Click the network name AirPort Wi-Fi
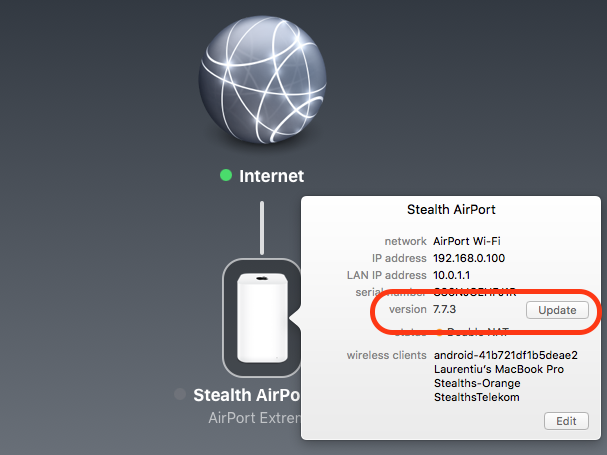607x455 pixels. pos(466,241)
